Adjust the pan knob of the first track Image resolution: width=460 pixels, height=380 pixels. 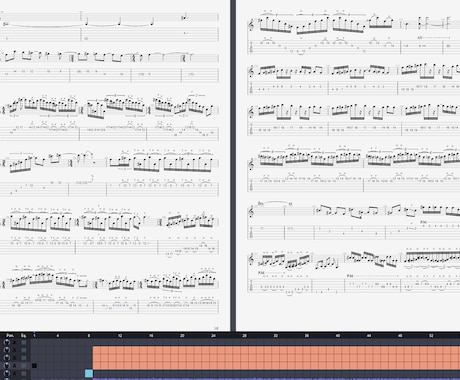tap(7, 342)
